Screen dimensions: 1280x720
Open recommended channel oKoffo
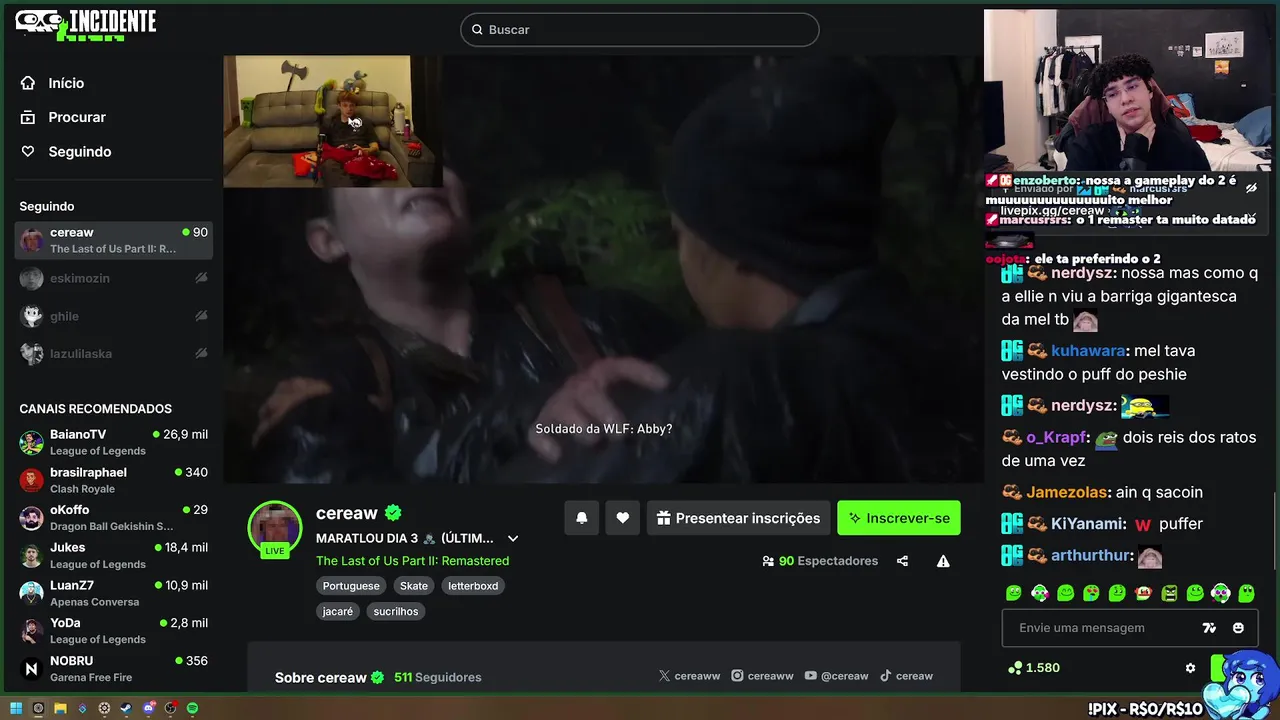[x=113, y=517]
